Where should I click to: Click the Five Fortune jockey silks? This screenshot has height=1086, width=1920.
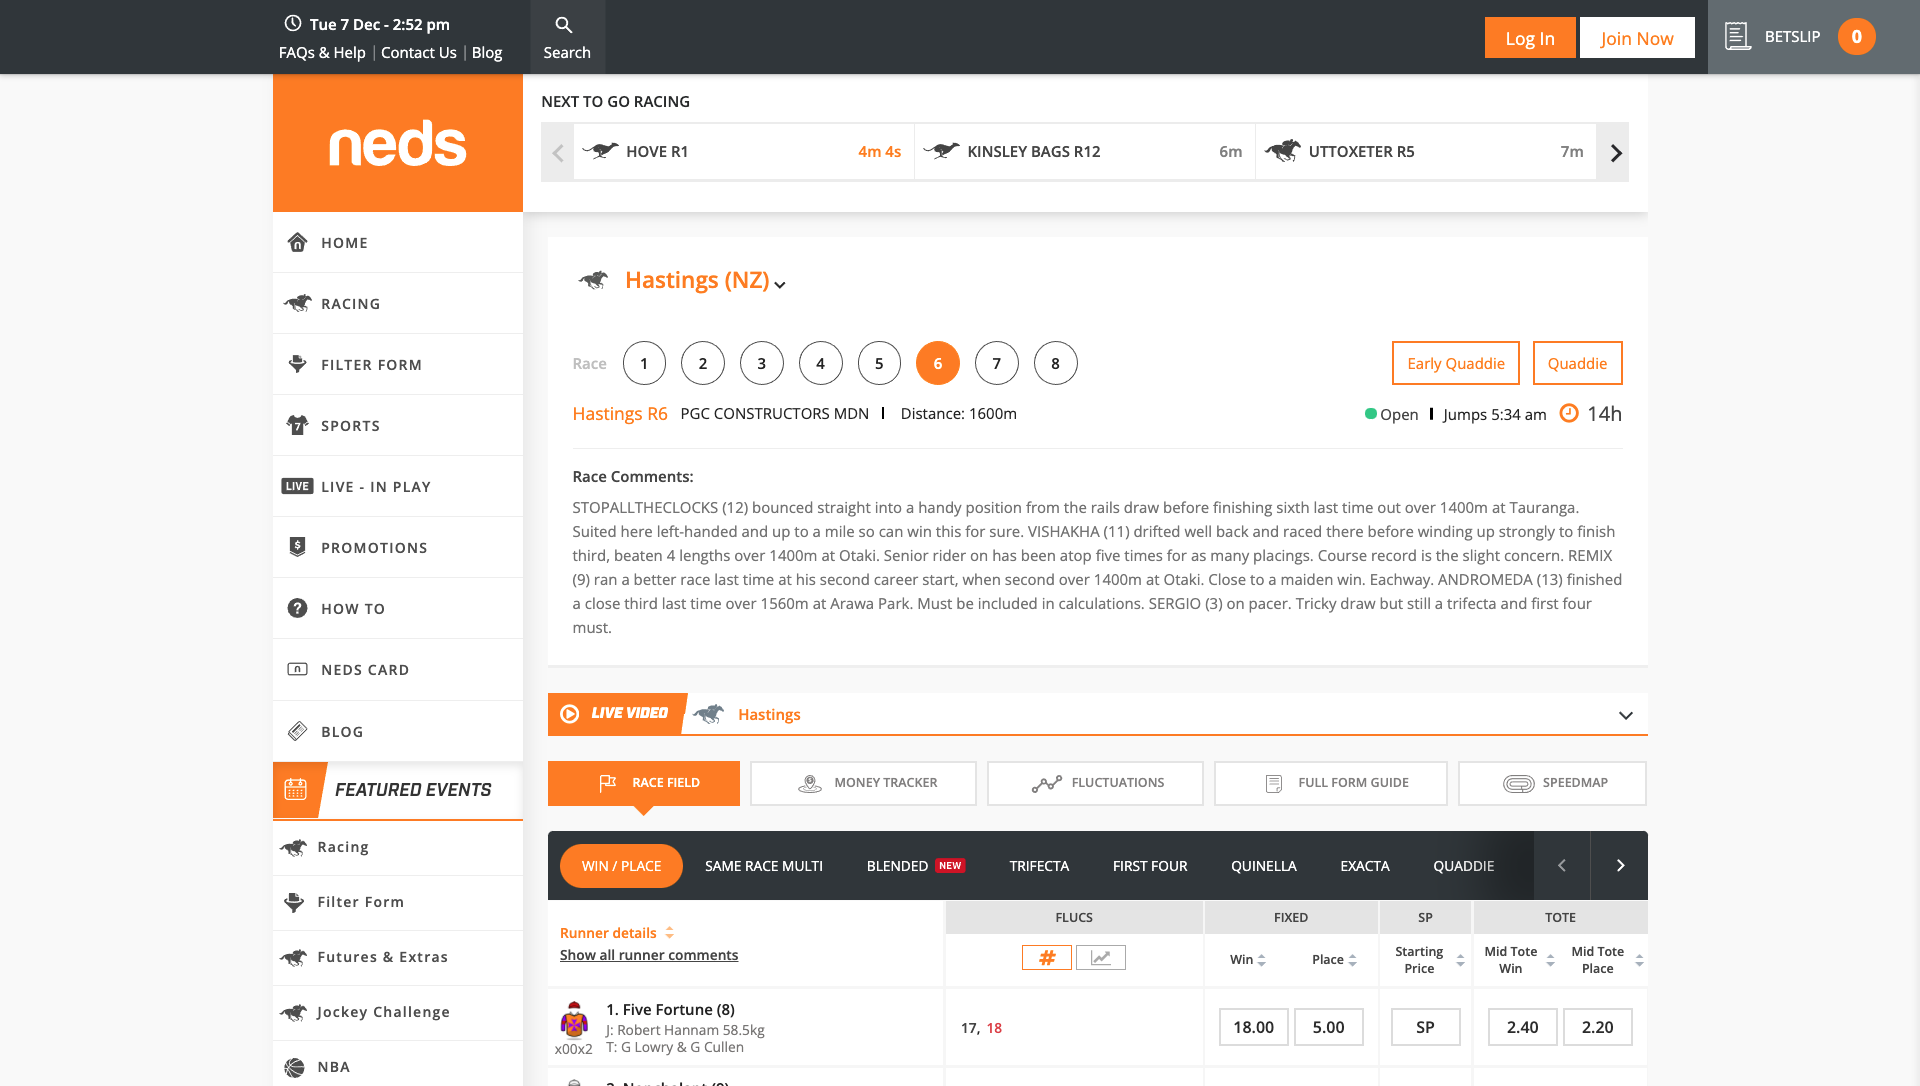coord(574,1020)
